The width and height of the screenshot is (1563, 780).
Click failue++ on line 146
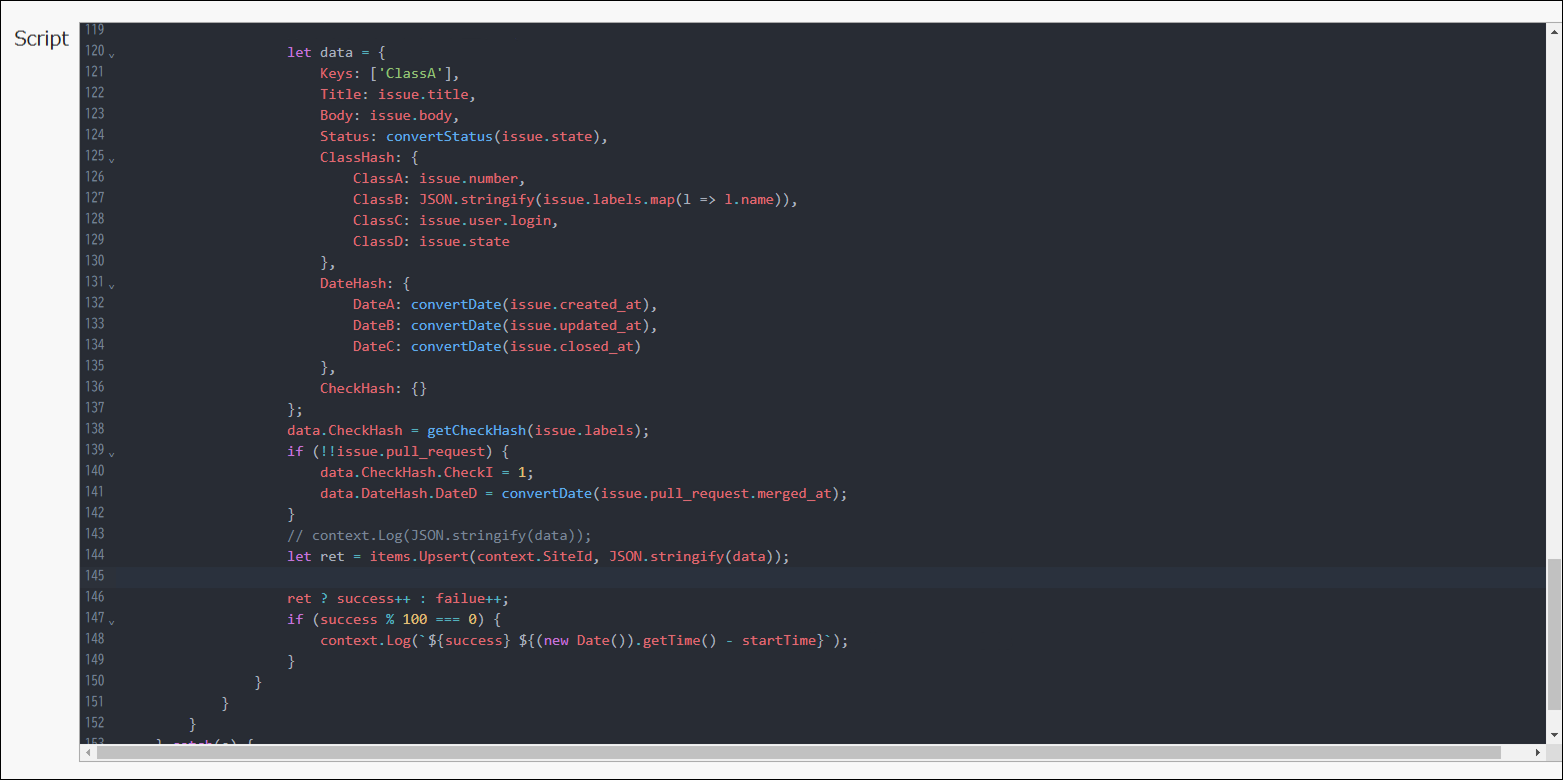click(469, 598)
